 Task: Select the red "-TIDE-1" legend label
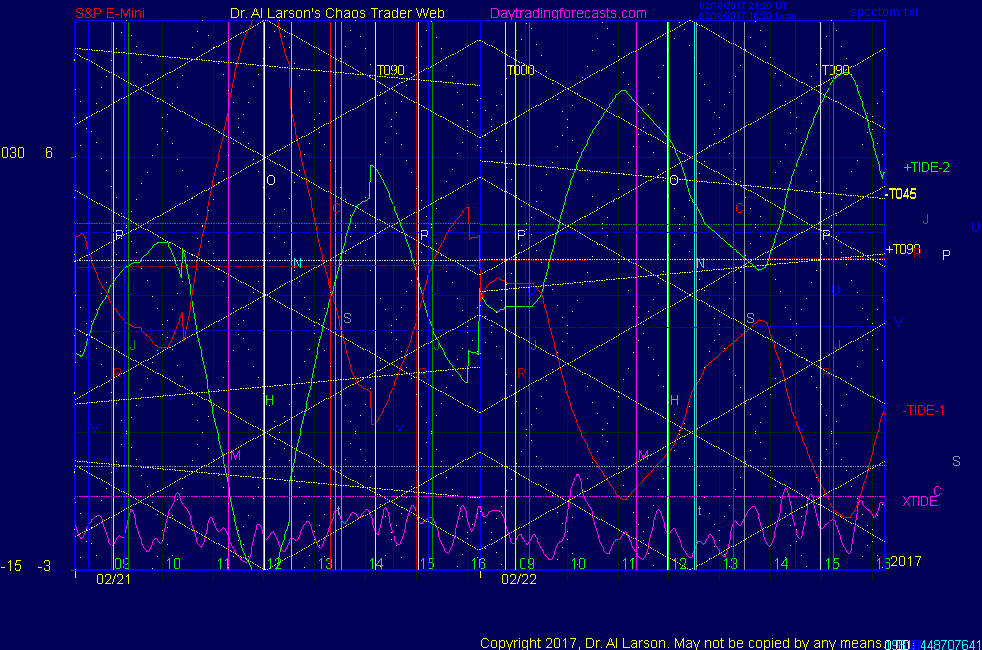[x=923, y=411]
